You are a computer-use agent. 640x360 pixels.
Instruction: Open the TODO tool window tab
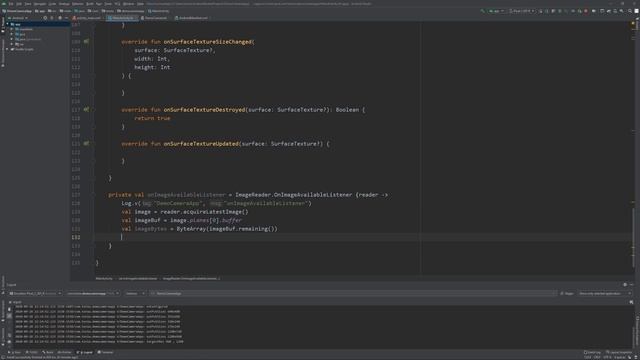click(32, 352)
